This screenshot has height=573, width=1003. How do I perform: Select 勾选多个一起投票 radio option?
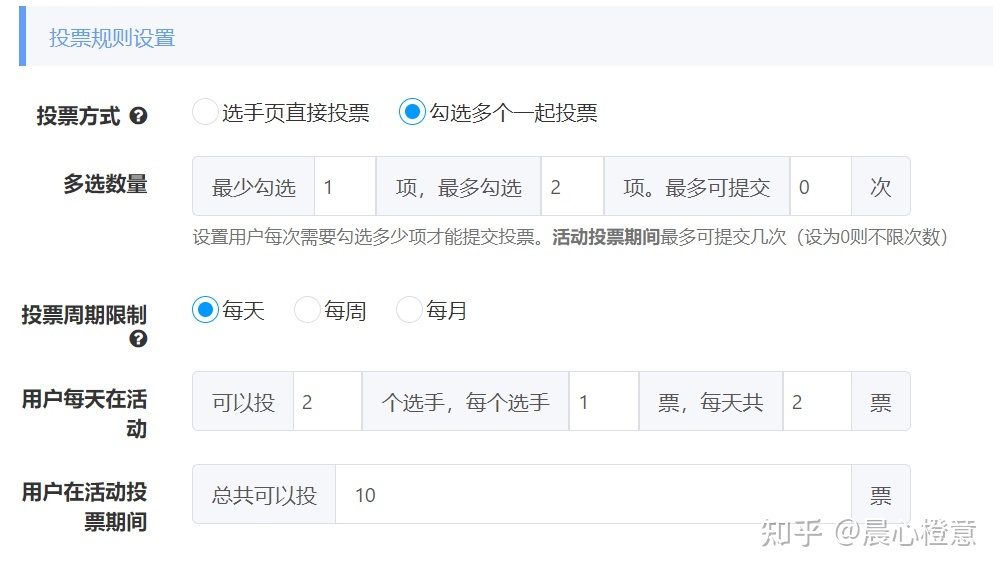(x=412, y=112)
